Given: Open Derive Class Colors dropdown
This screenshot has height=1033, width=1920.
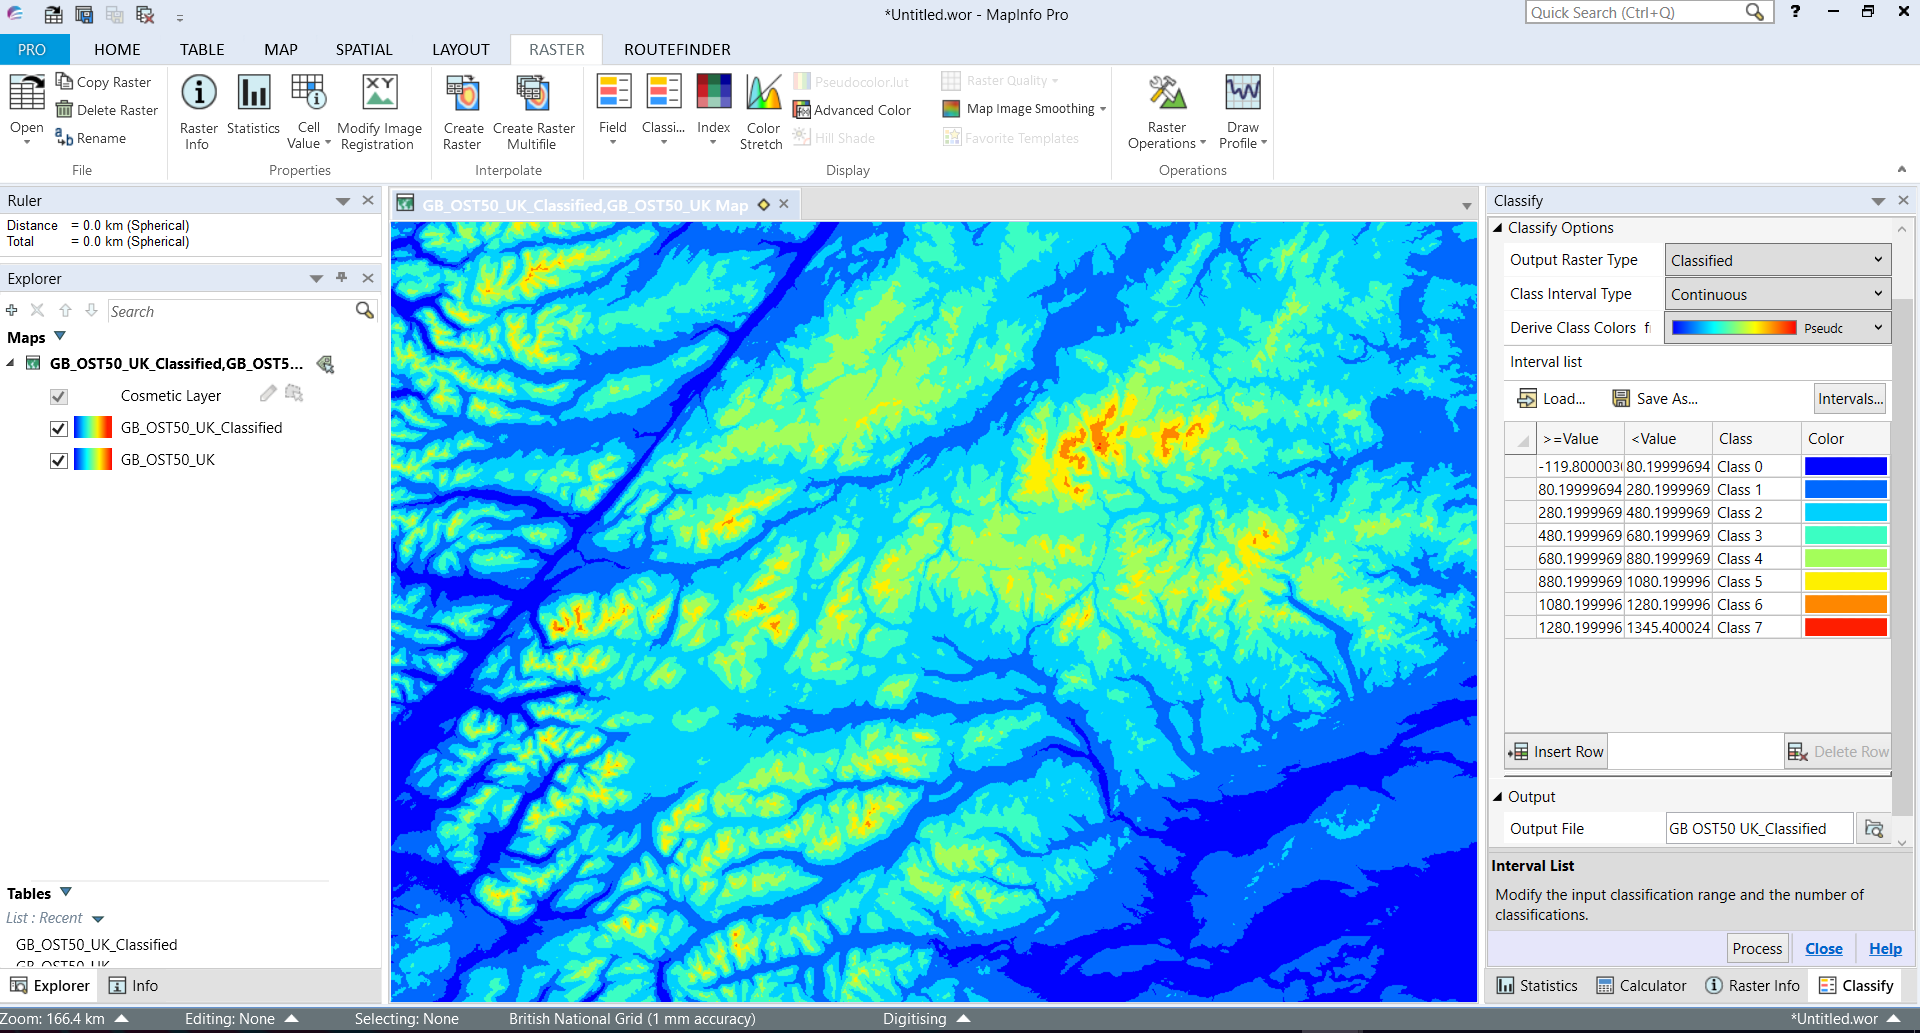Looking at the screenshot, I should pos(1778,328).
